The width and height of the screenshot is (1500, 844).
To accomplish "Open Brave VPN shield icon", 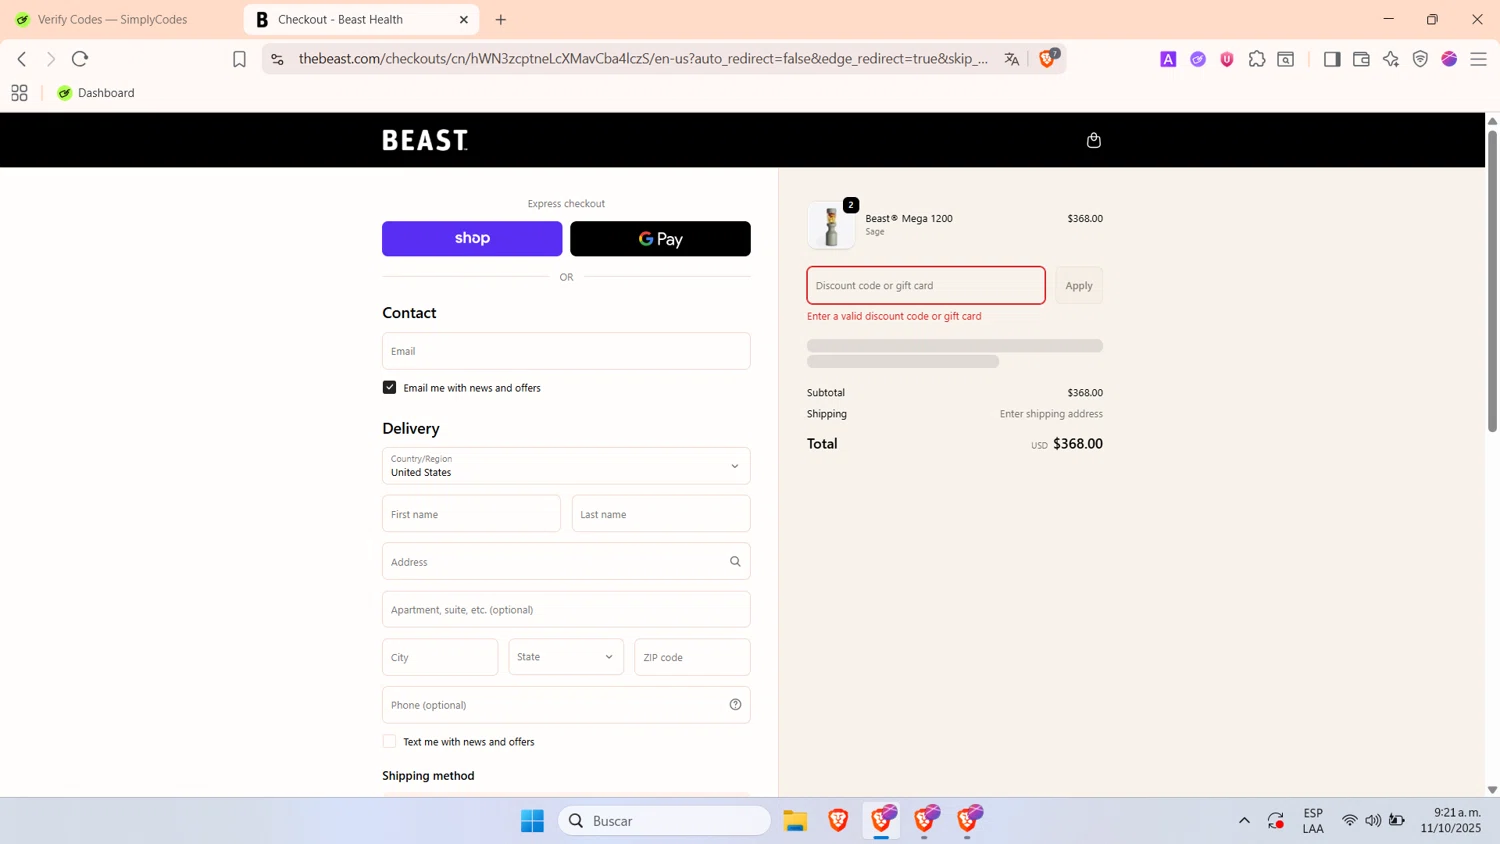I will (x=1420, y=59).
